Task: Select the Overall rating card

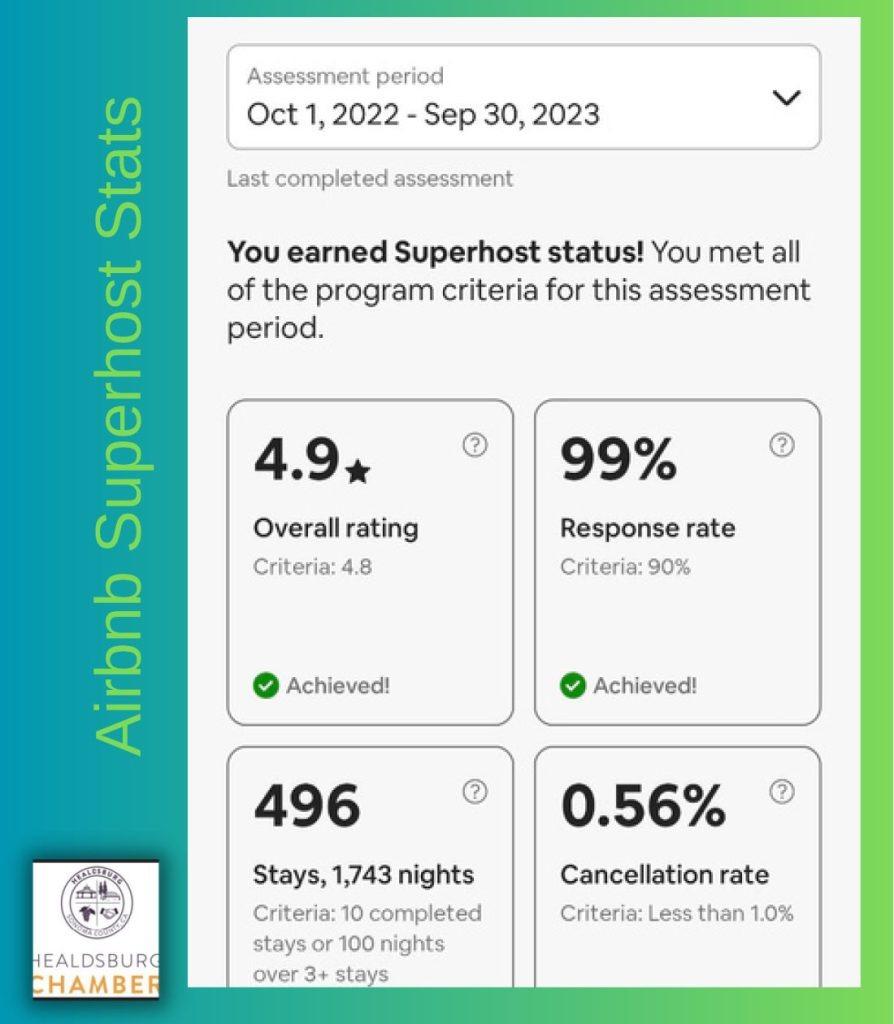Action: [370, 600]
